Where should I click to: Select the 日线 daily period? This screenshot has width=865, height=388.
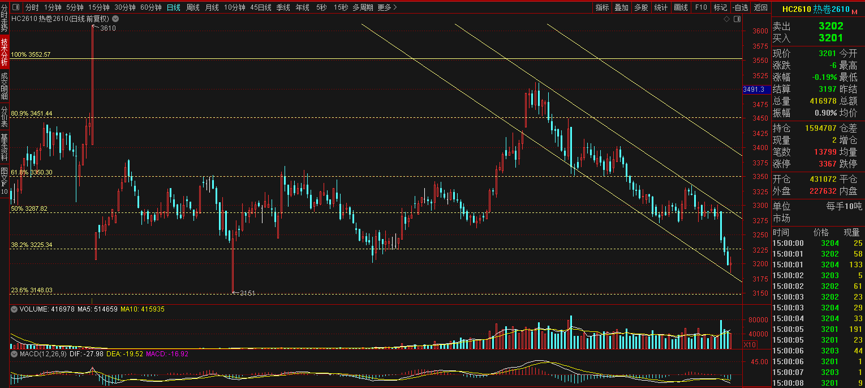[x=173, y=8]
